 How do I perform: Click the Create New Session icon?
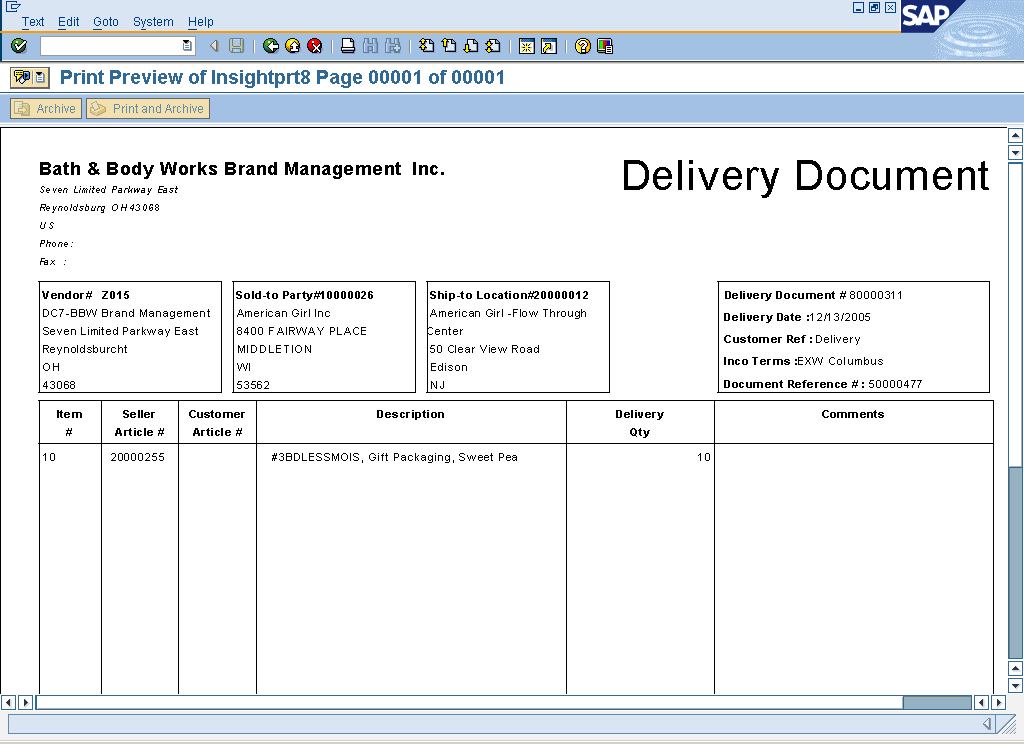pos(526,46)
